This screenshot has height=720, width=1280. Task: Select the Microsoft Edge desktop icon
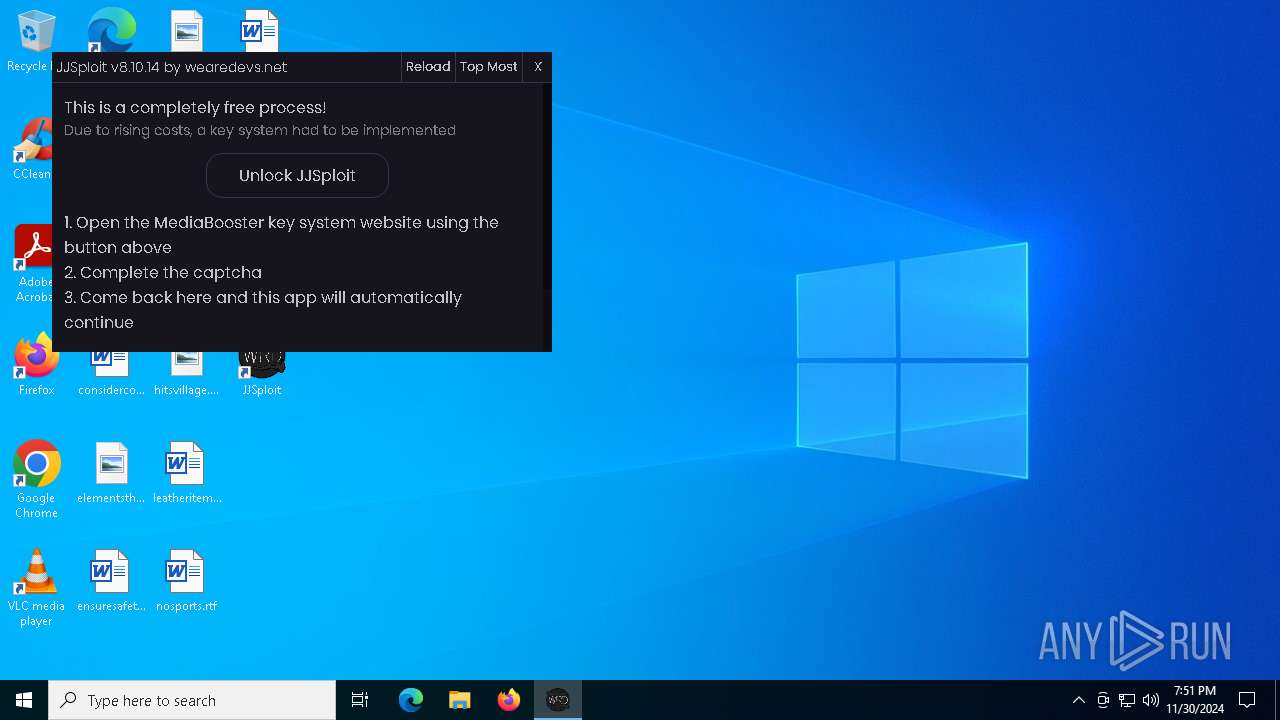pos(111,30)
